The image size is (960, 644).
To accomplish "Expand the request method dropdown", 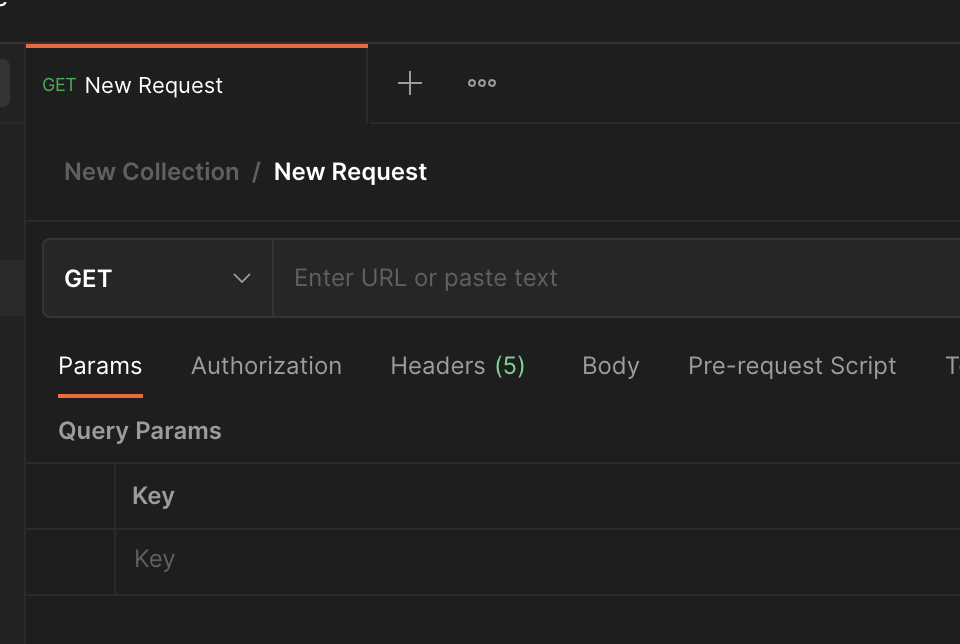I will (x=157, y=278).
